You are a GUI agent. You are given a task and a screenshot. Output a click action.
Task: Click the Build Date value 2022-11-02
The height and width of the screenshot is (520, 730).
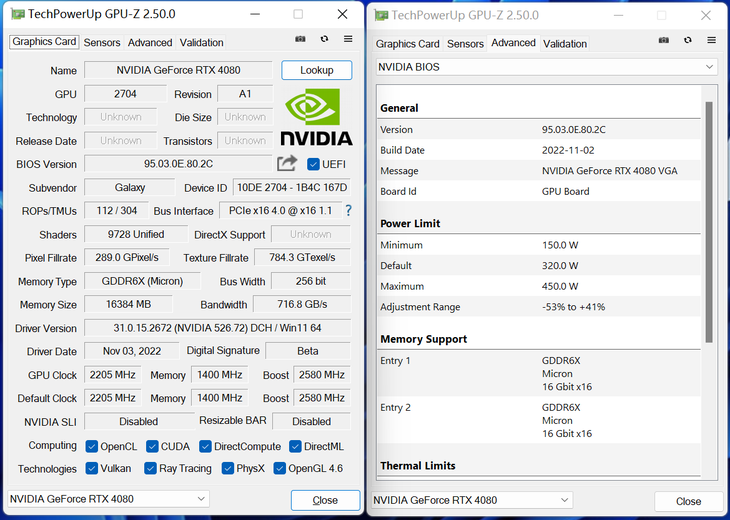[x=568, y=150]
